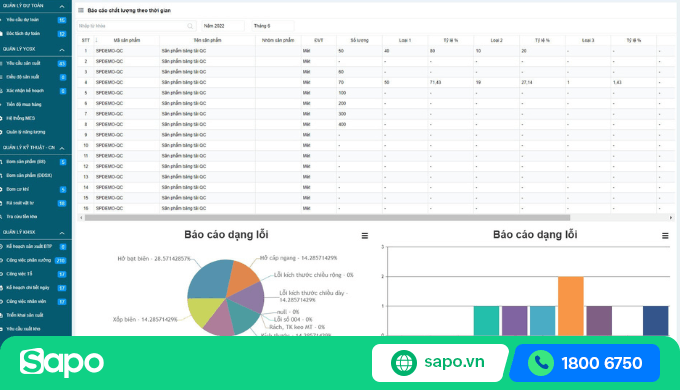Click the table's horizontal scrollbar
This screenshot has width=680, height=390.
click(327, 218)
